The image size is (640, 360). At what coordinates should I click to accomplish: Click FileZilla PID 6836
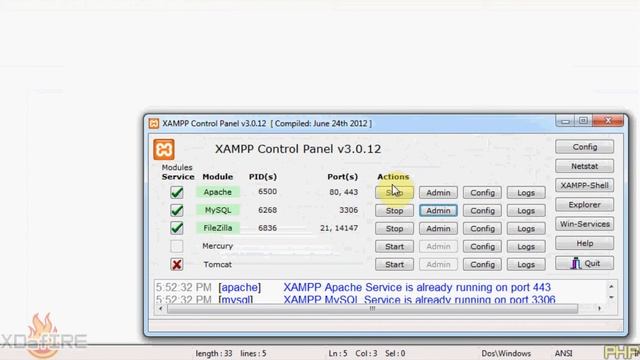267,228
